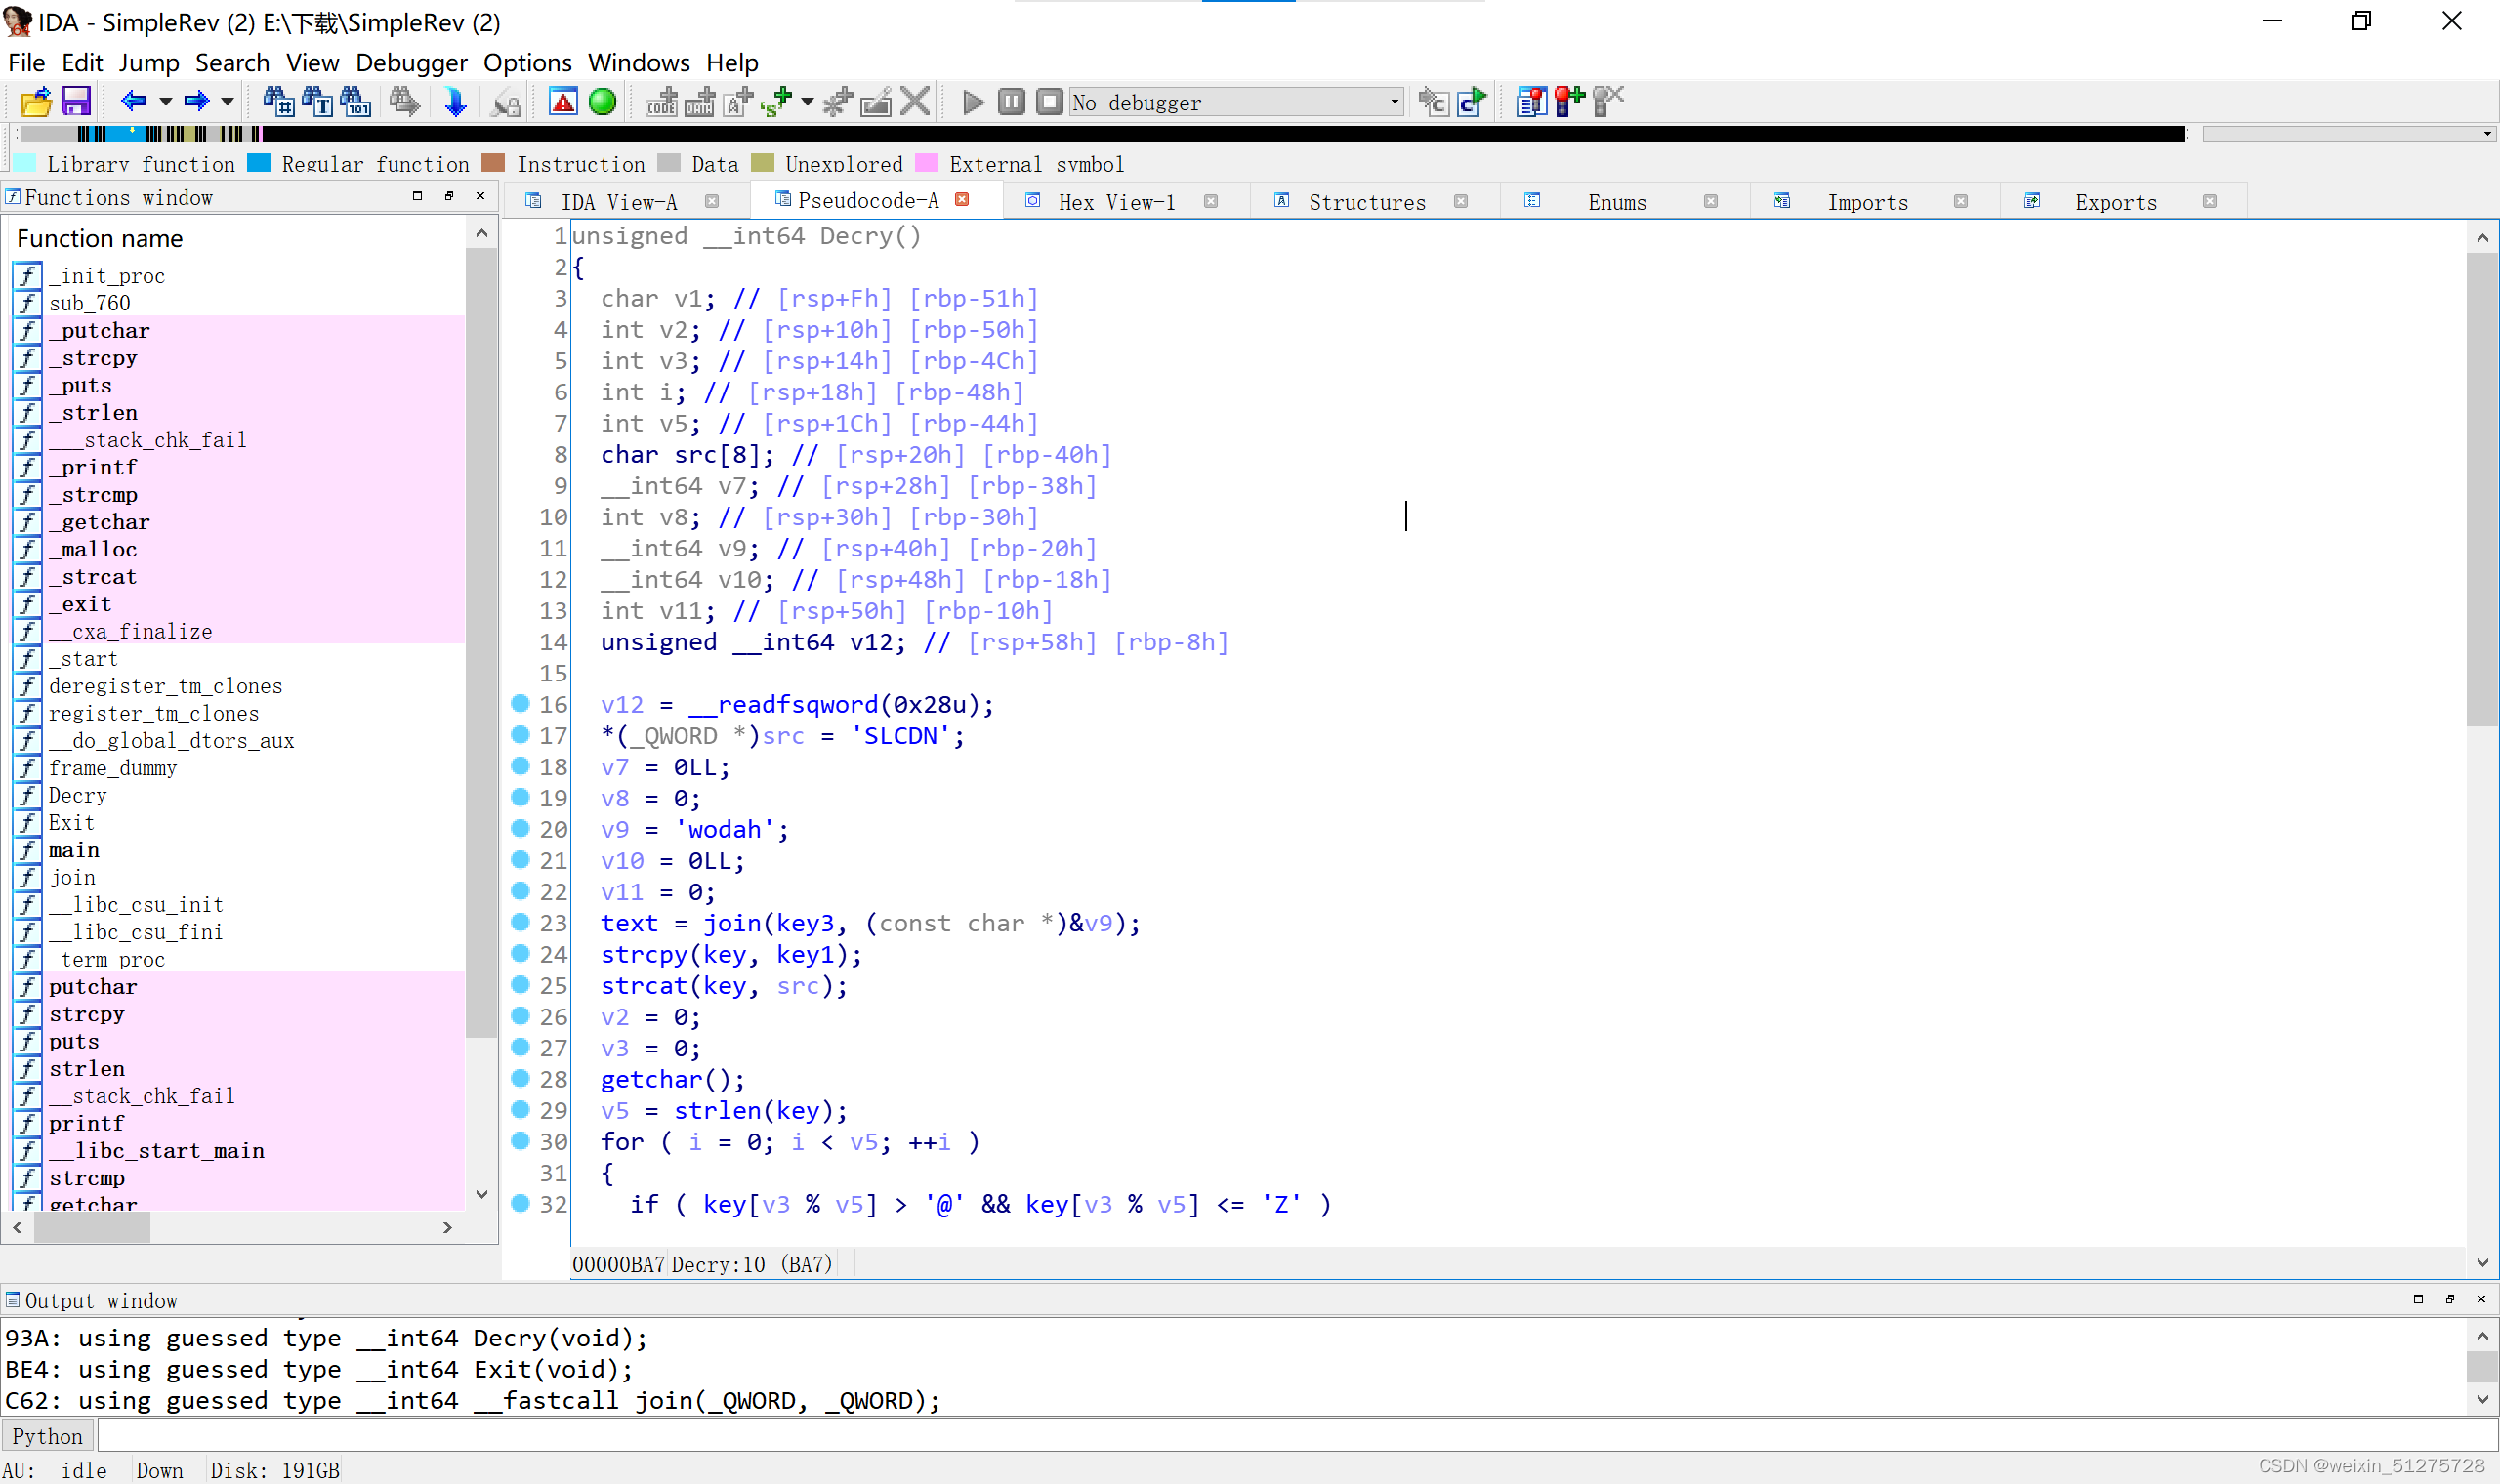Click the grayed search-next binoculars icon
Screen dimensions: 2500x1484
coord(405,102)
